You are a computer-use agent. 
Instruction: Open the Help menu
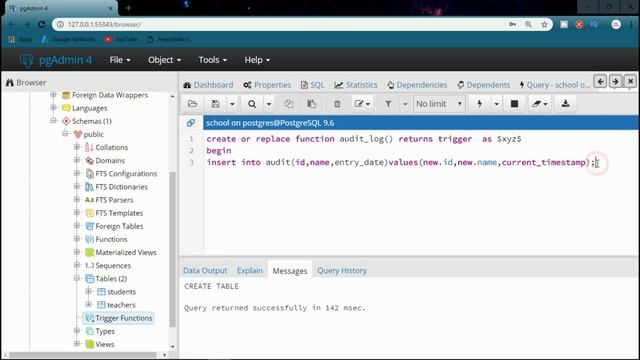[x=257, y=60]
